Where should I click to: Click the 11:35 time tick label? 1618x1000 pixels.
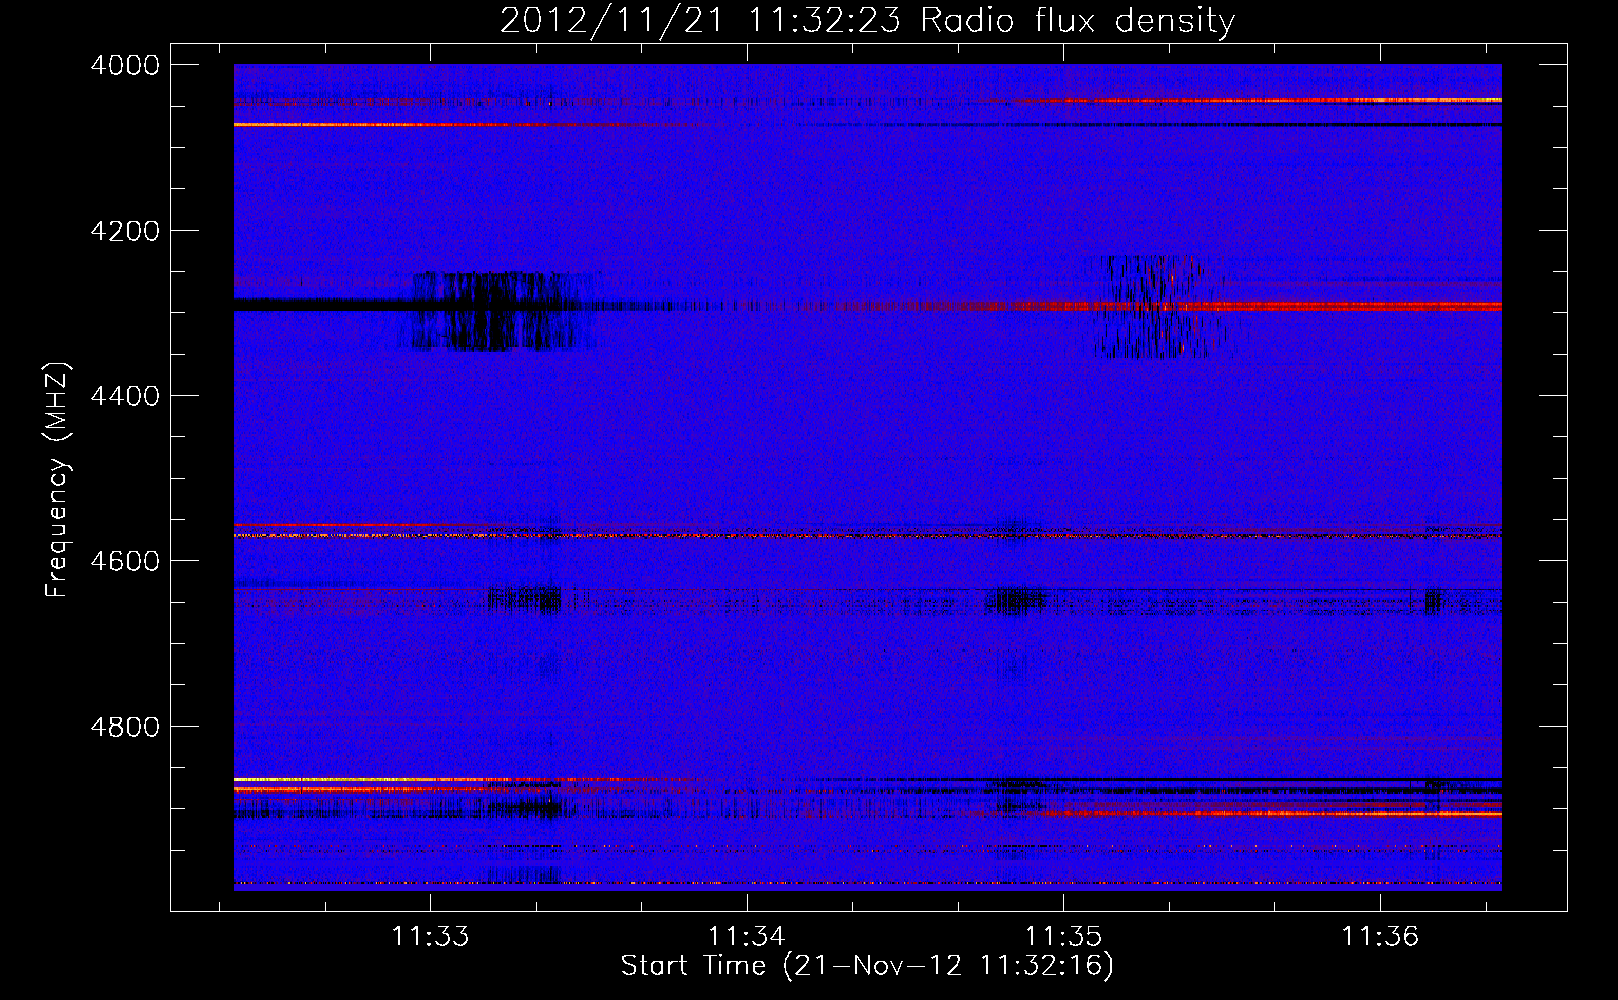coord(1063,937)
